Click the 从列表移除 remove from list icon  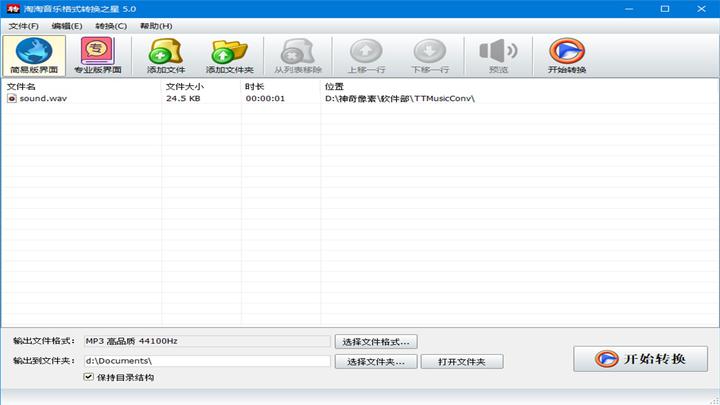tap(298, 56)
